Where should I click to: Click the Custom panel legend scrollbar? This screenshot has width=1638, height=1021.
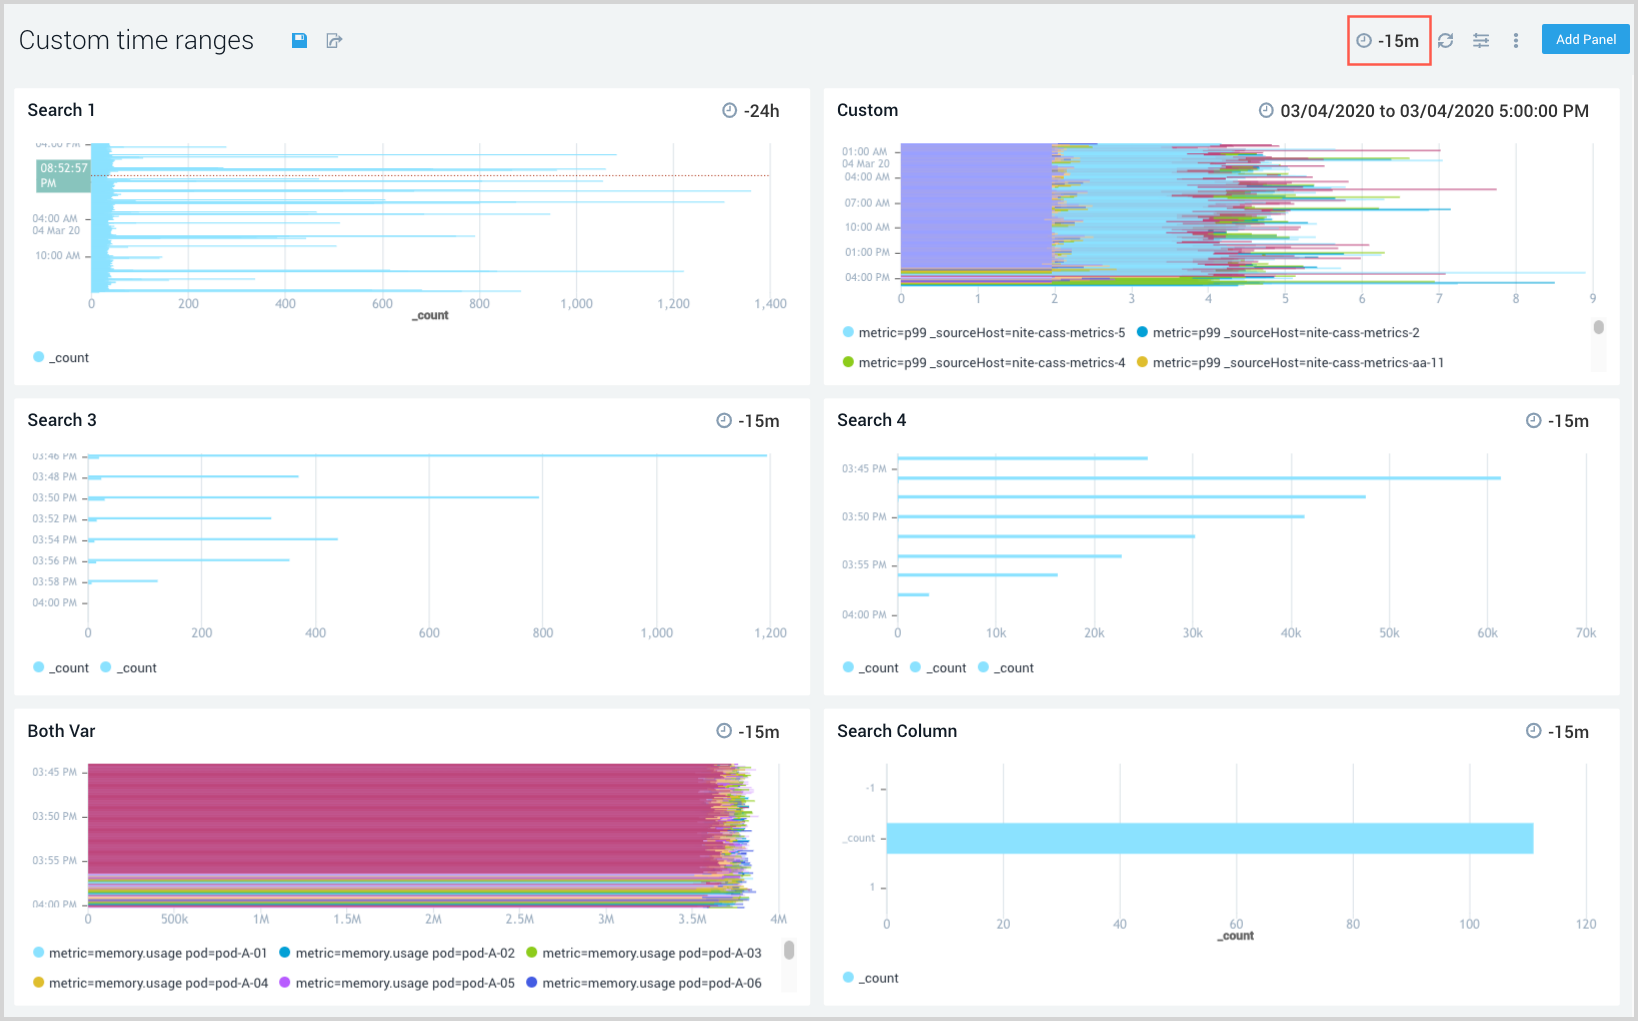(x=1598, y=328)
